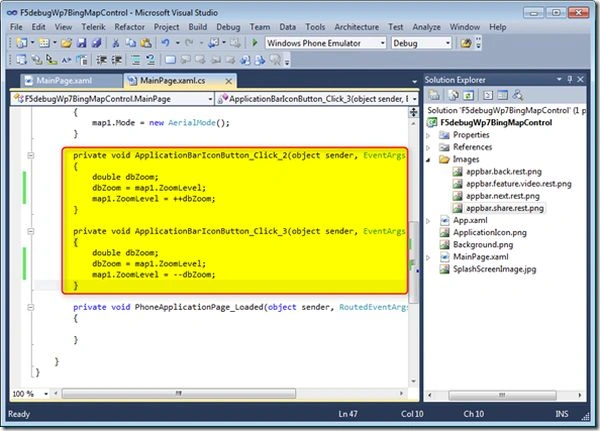
Task: Click the Open File folder icon
Action: coord(67,43)
